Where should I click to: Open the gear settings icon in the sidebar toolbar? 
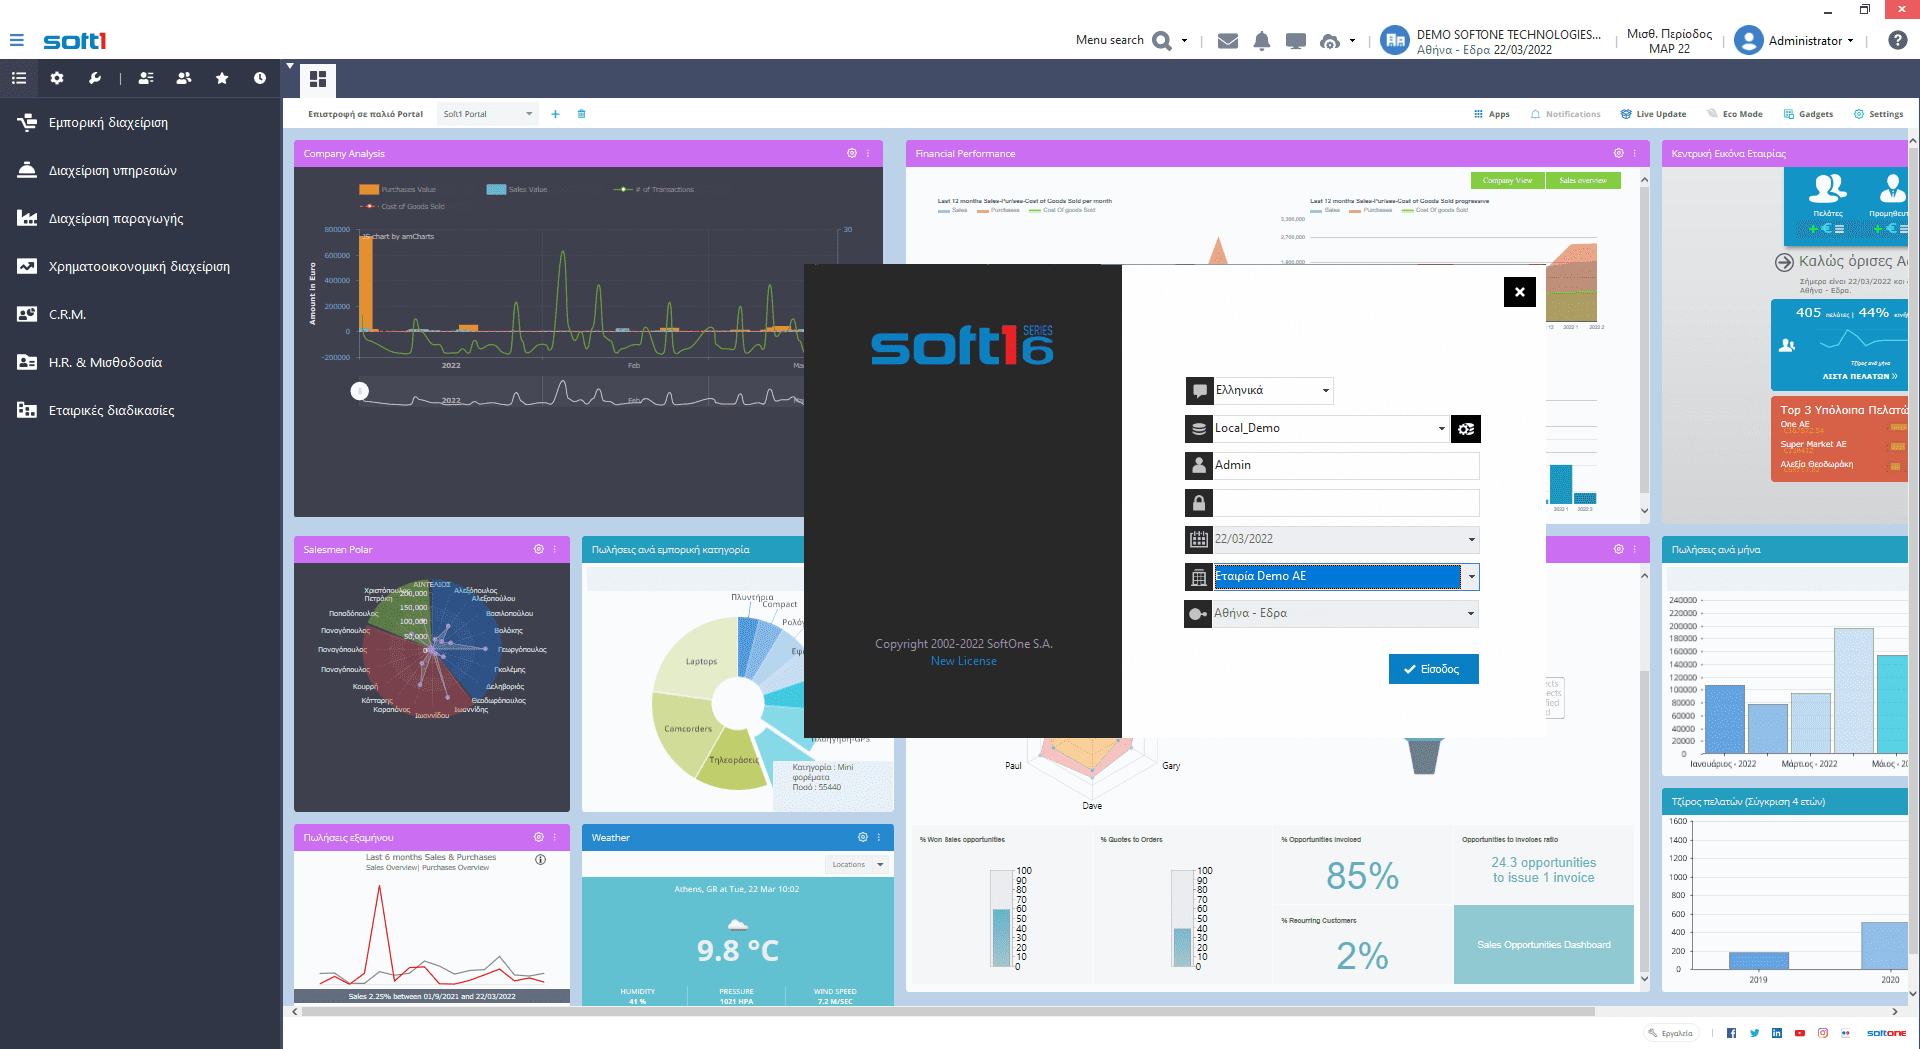(x=57, y=78)
